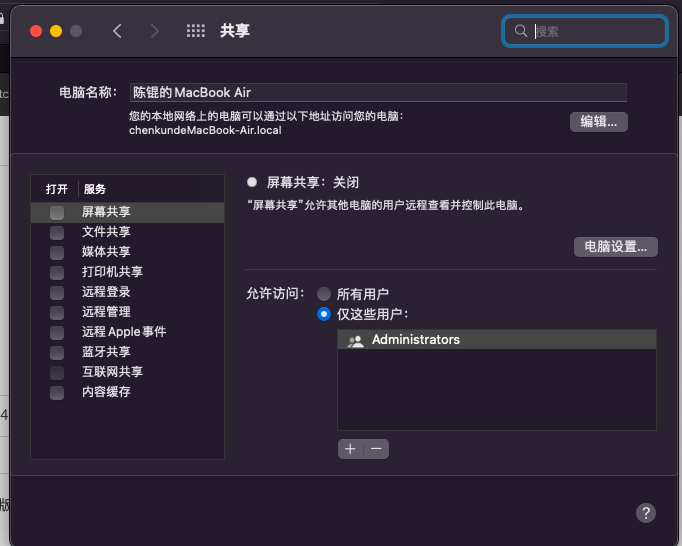Close the 共享 window with red button
682x546 pixels.
[x=36, y=31]
